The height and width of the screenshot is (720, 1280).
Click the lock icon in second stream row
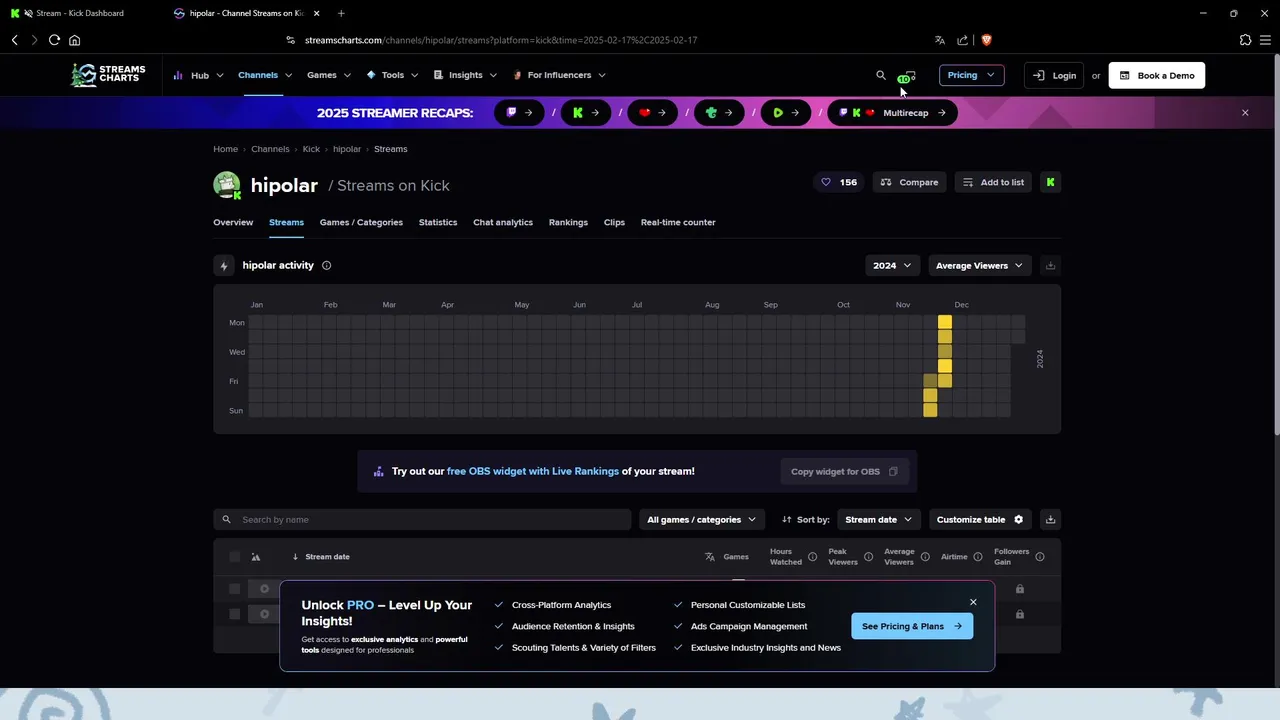(1020, 614)
